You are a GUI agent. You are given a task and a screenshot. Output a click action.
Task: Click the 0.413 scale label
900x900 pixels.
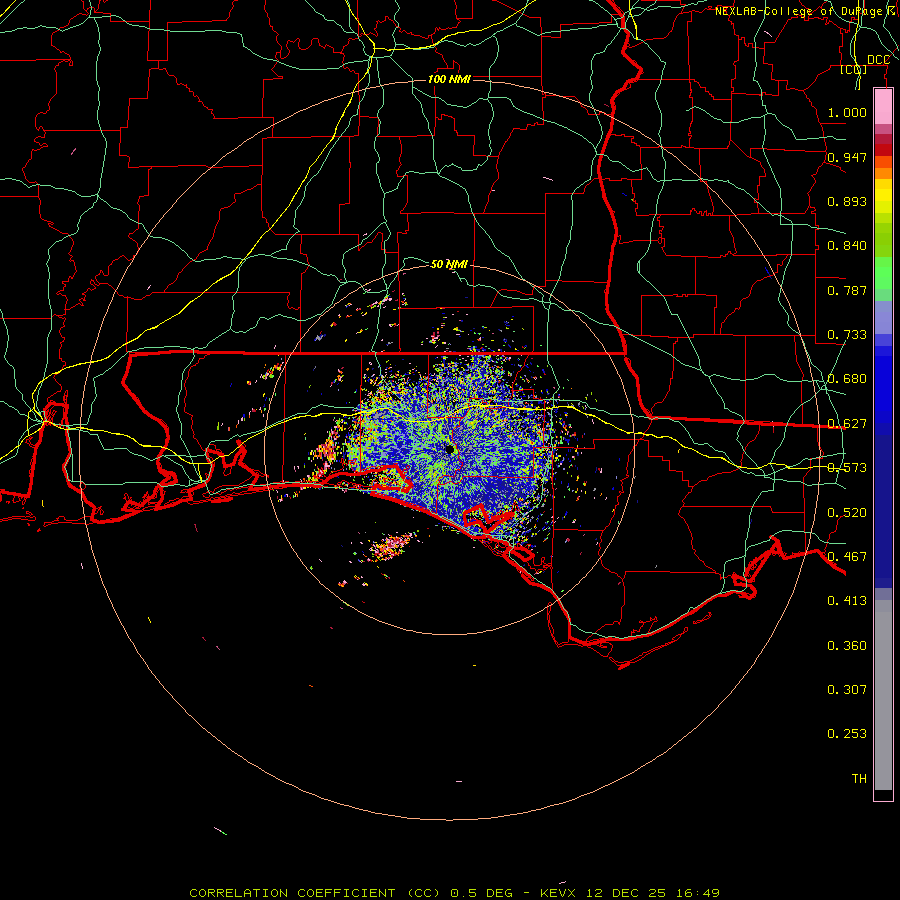[847, 601]
